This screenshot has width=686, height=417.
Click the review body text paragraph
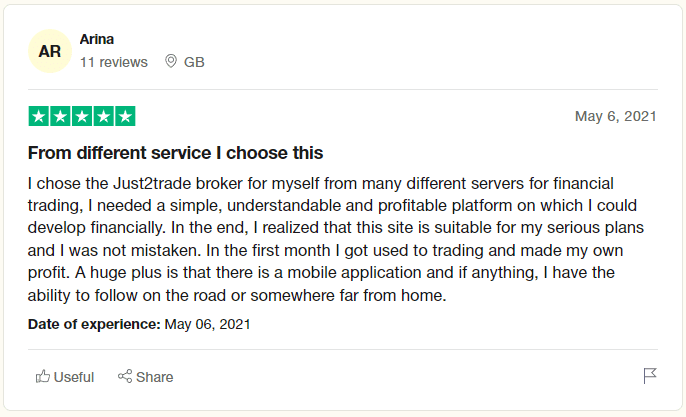pyautogui.click(x=336, y=239)
